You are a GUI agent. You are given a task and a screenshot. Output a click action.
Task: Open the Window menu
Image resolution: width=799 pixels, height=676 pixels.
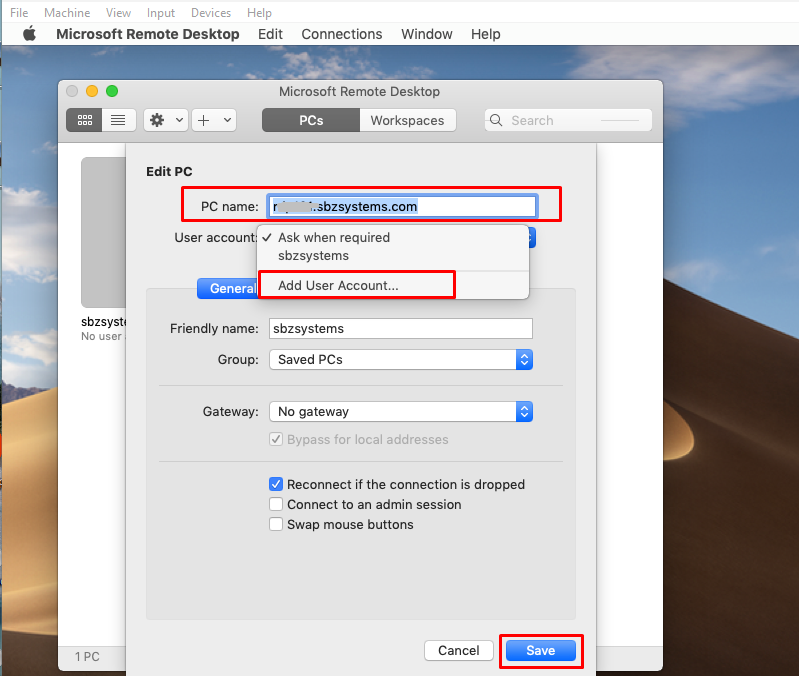tap(427, 34)
